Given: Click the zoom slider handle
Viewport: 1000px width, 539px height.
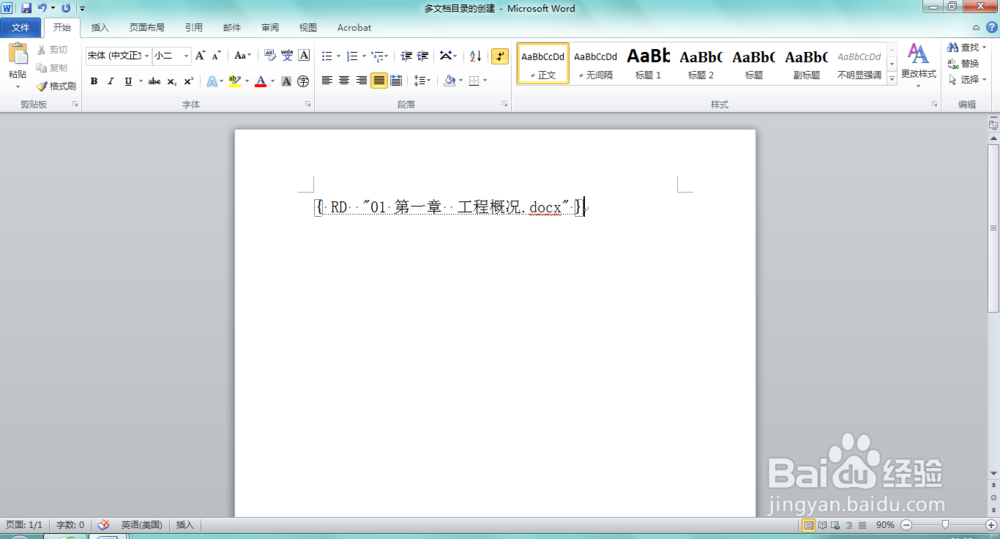Looking at the screenshot, I should [x=945, y=525].
